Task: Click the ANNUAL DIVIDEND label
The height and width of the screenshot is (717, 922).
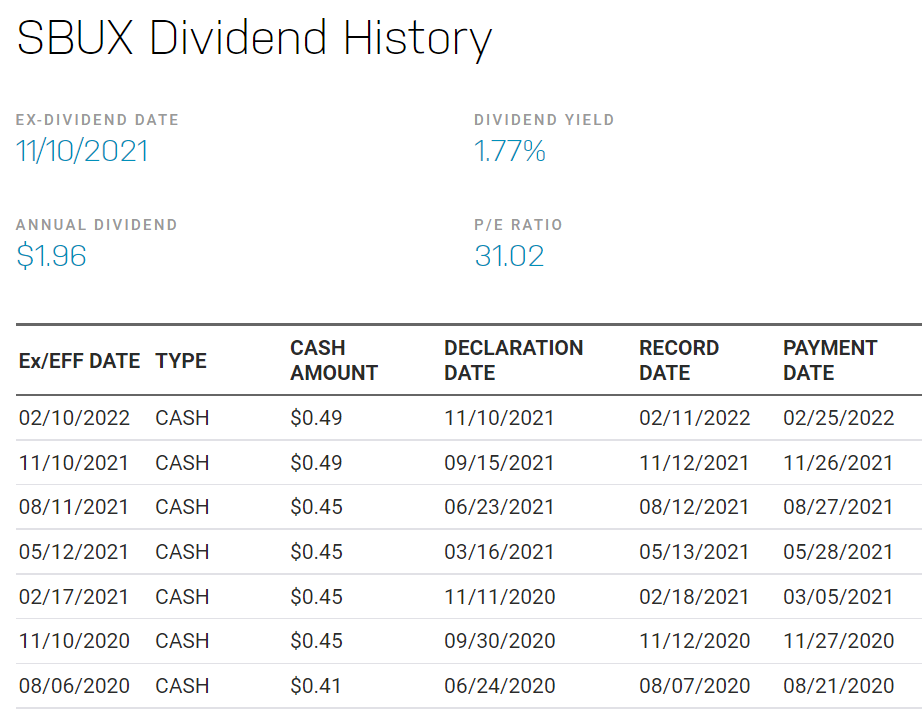Action: [96, 225]
